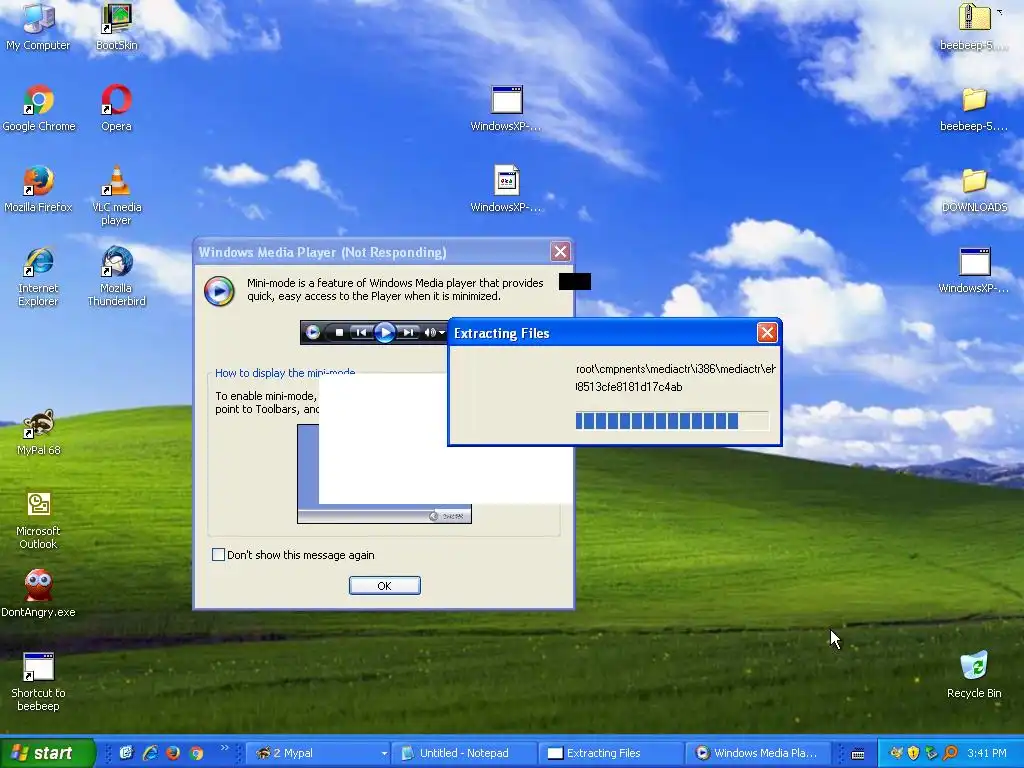Click the first notification tray icon beside the shield
1024x768 pixels.
[x=896, y=753]
